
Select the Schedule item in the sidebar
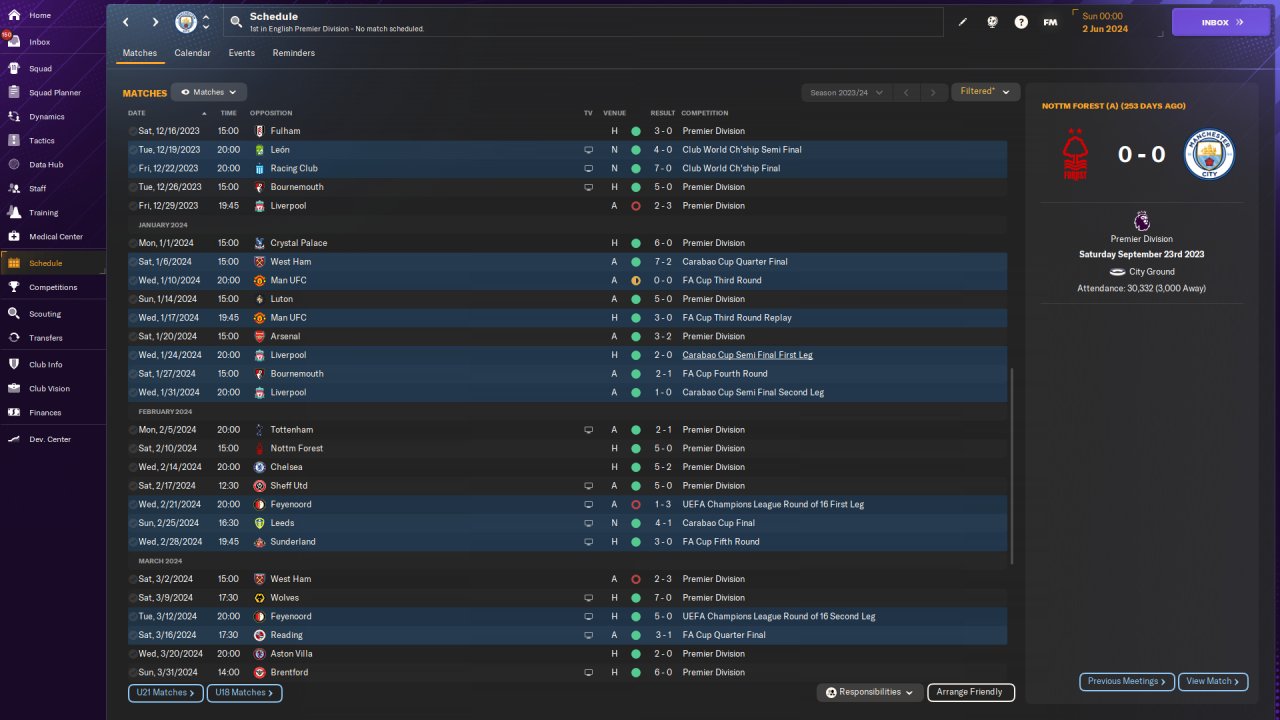52,263
